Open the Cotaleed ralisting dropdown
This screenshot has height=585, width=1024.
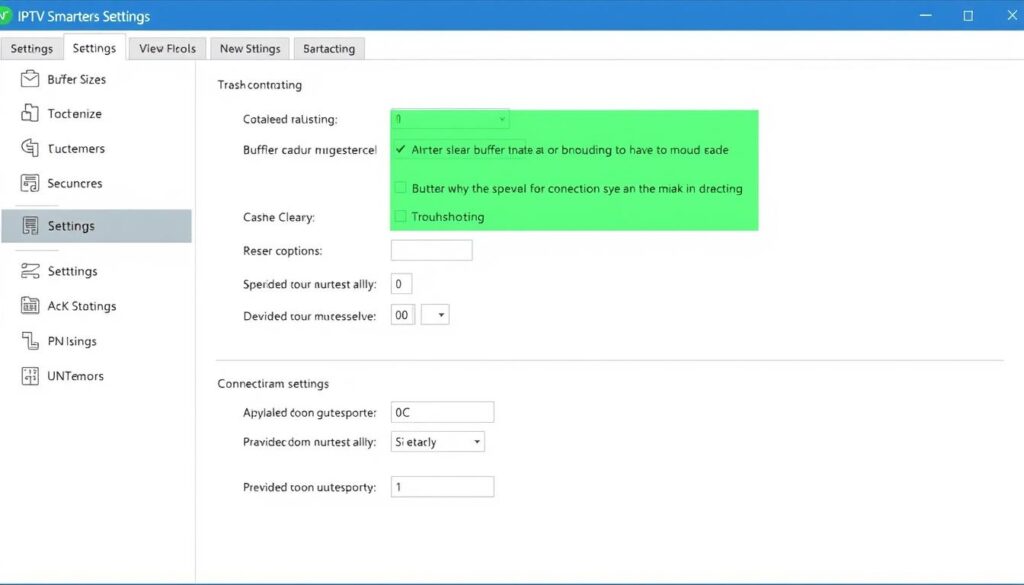coord(450,118)
